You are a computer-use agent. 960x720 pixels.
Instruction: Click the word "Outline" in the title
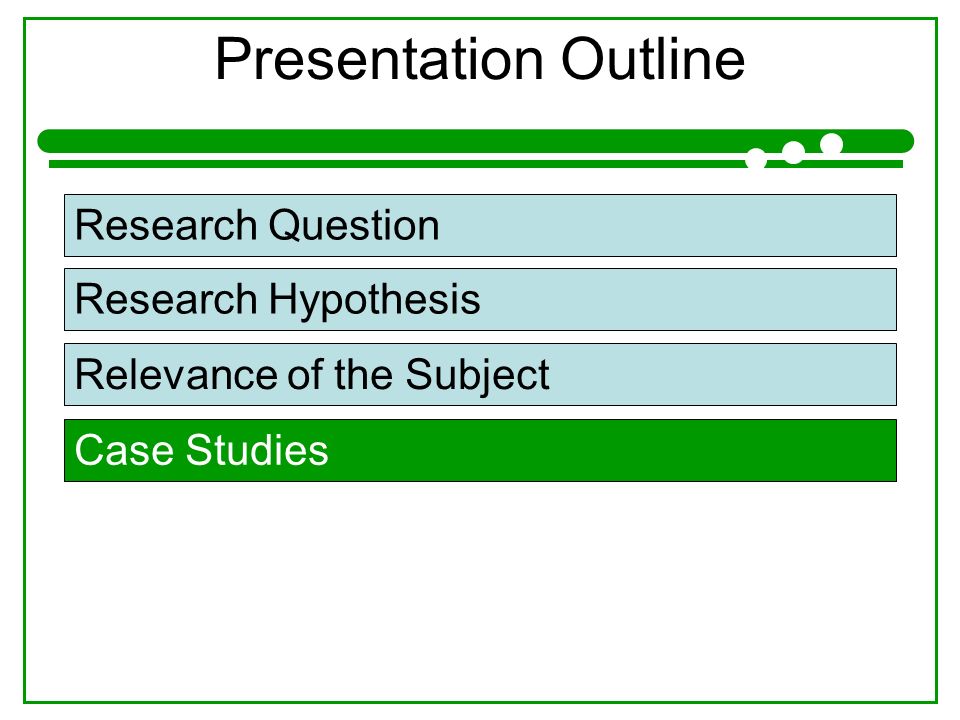pyautogui.click(x=653, y=59)
